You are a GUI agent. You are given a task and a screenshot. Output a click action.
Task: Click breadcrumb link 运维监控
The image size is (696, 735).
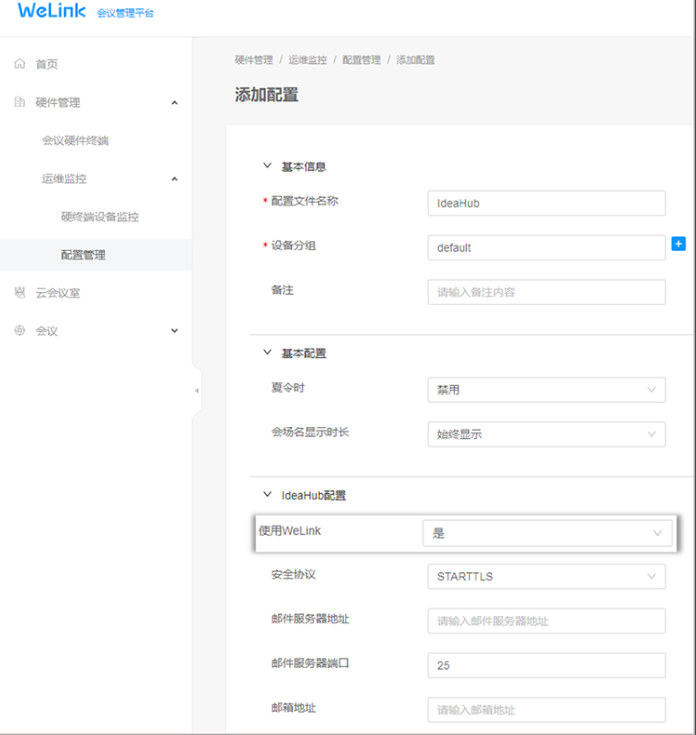pyautogui.click(x=307, y=60)
